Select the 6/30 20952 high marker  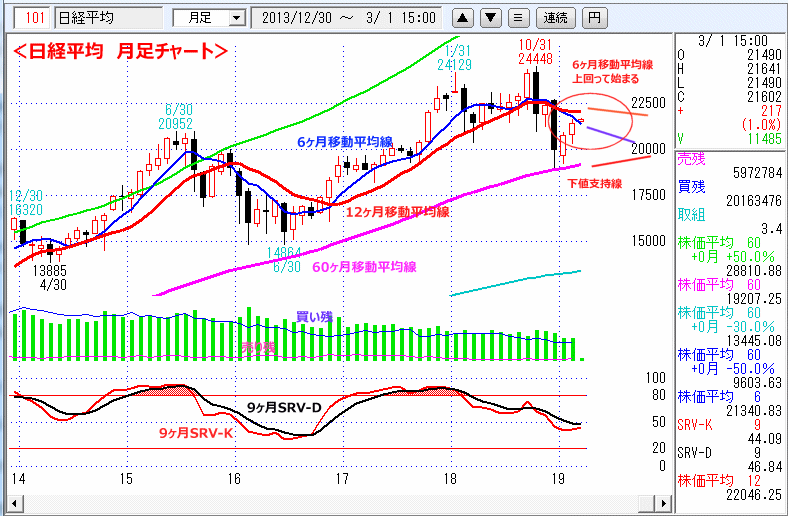179,115
